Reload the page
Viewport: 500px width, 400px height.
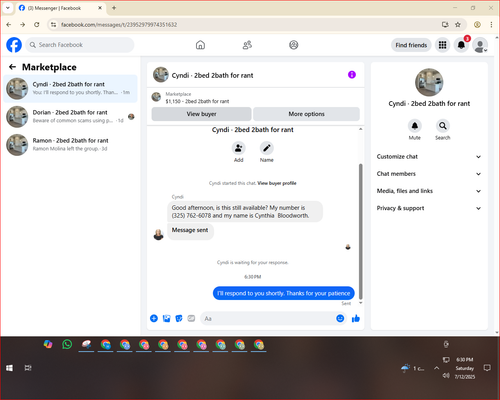(x=37, y=25)
